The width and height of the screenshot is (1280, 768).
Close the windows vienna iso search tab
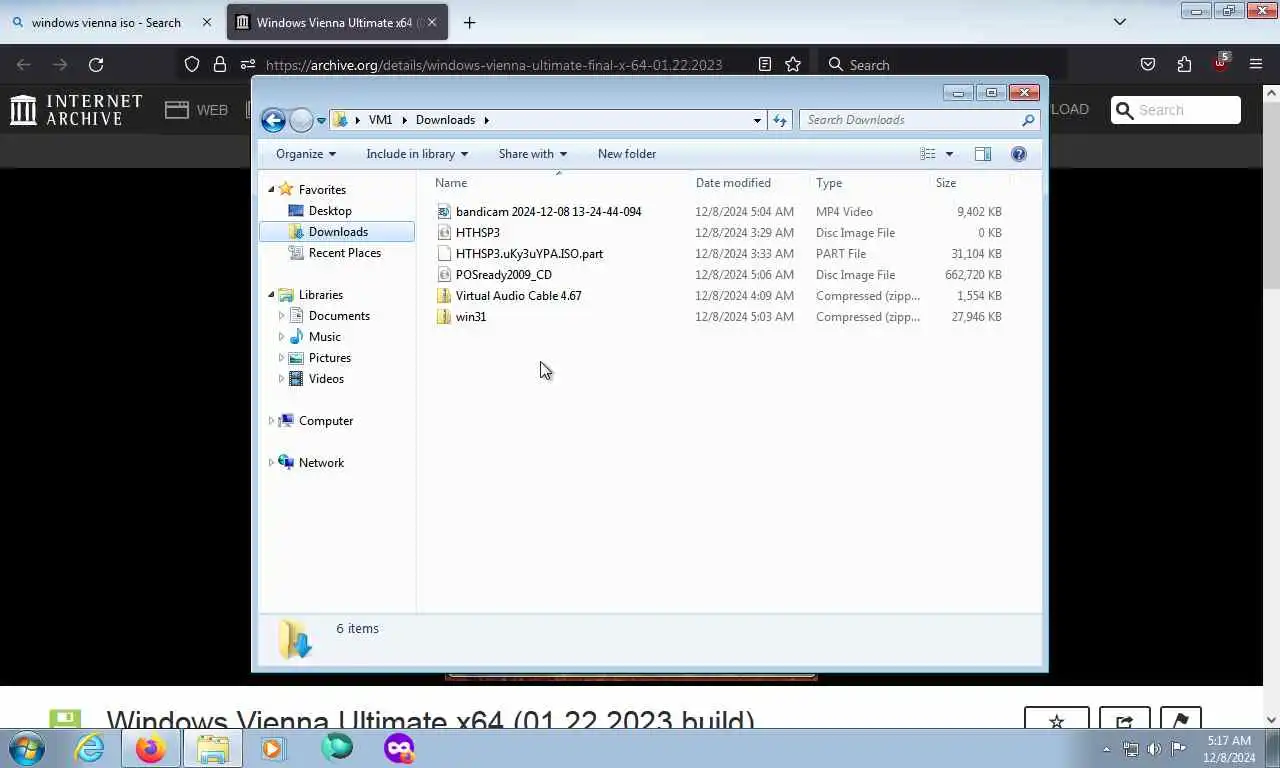206,22
